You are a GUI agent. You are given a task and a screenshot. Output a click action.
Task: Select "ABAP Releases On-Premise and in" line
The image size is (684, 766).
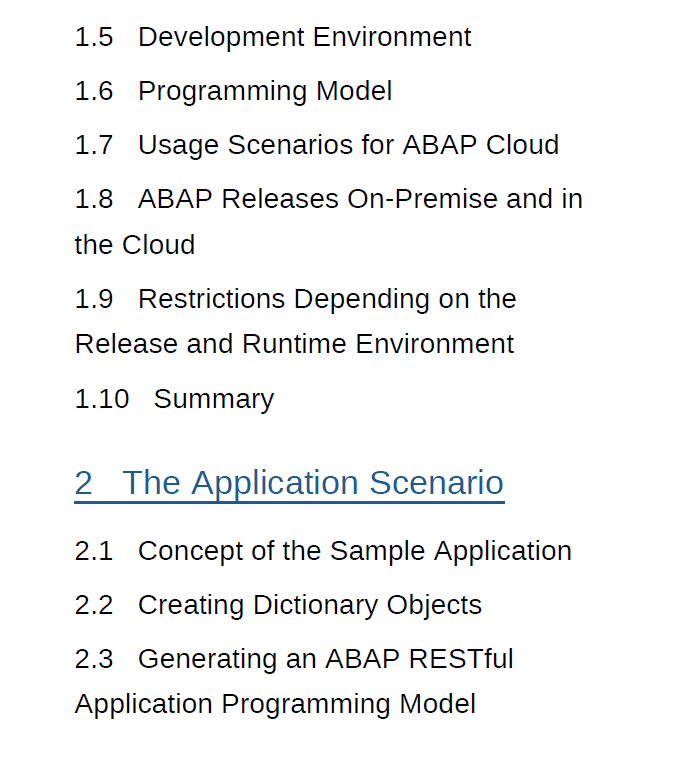tap(360, 199)
